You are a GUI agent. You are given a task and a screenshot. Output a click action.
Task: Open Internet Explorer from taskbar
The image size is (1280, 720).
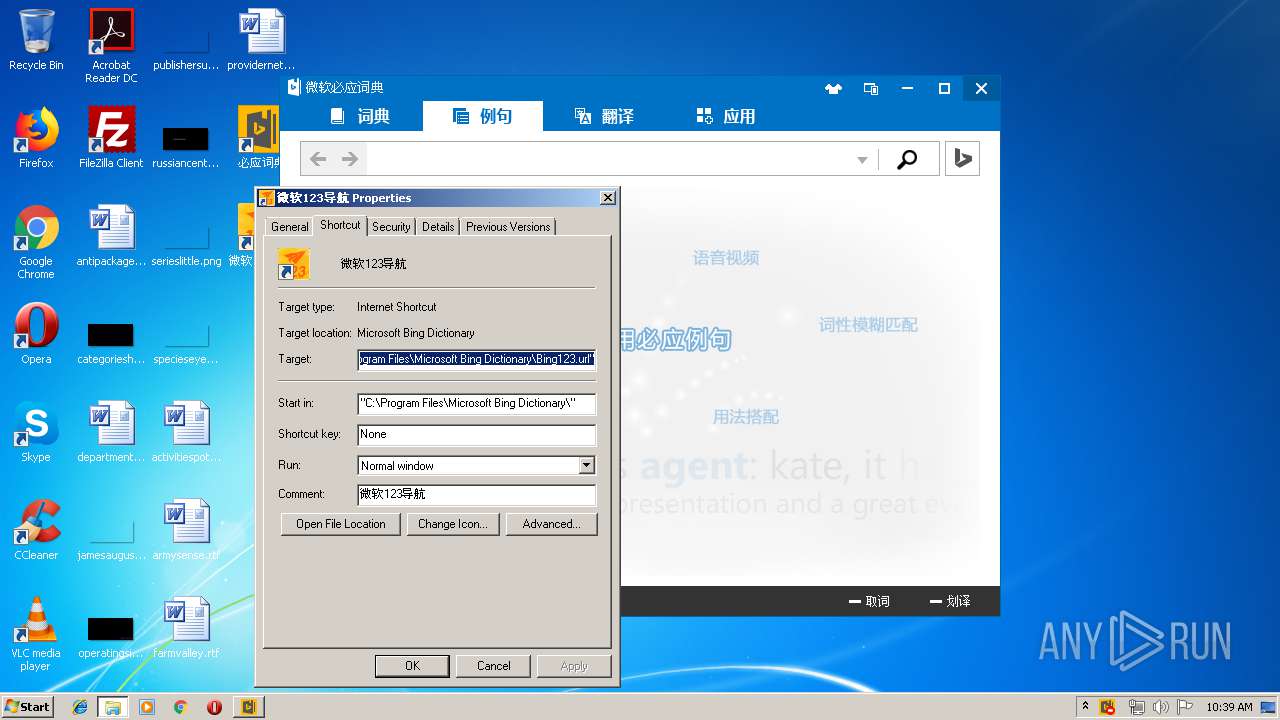[80, 707]
